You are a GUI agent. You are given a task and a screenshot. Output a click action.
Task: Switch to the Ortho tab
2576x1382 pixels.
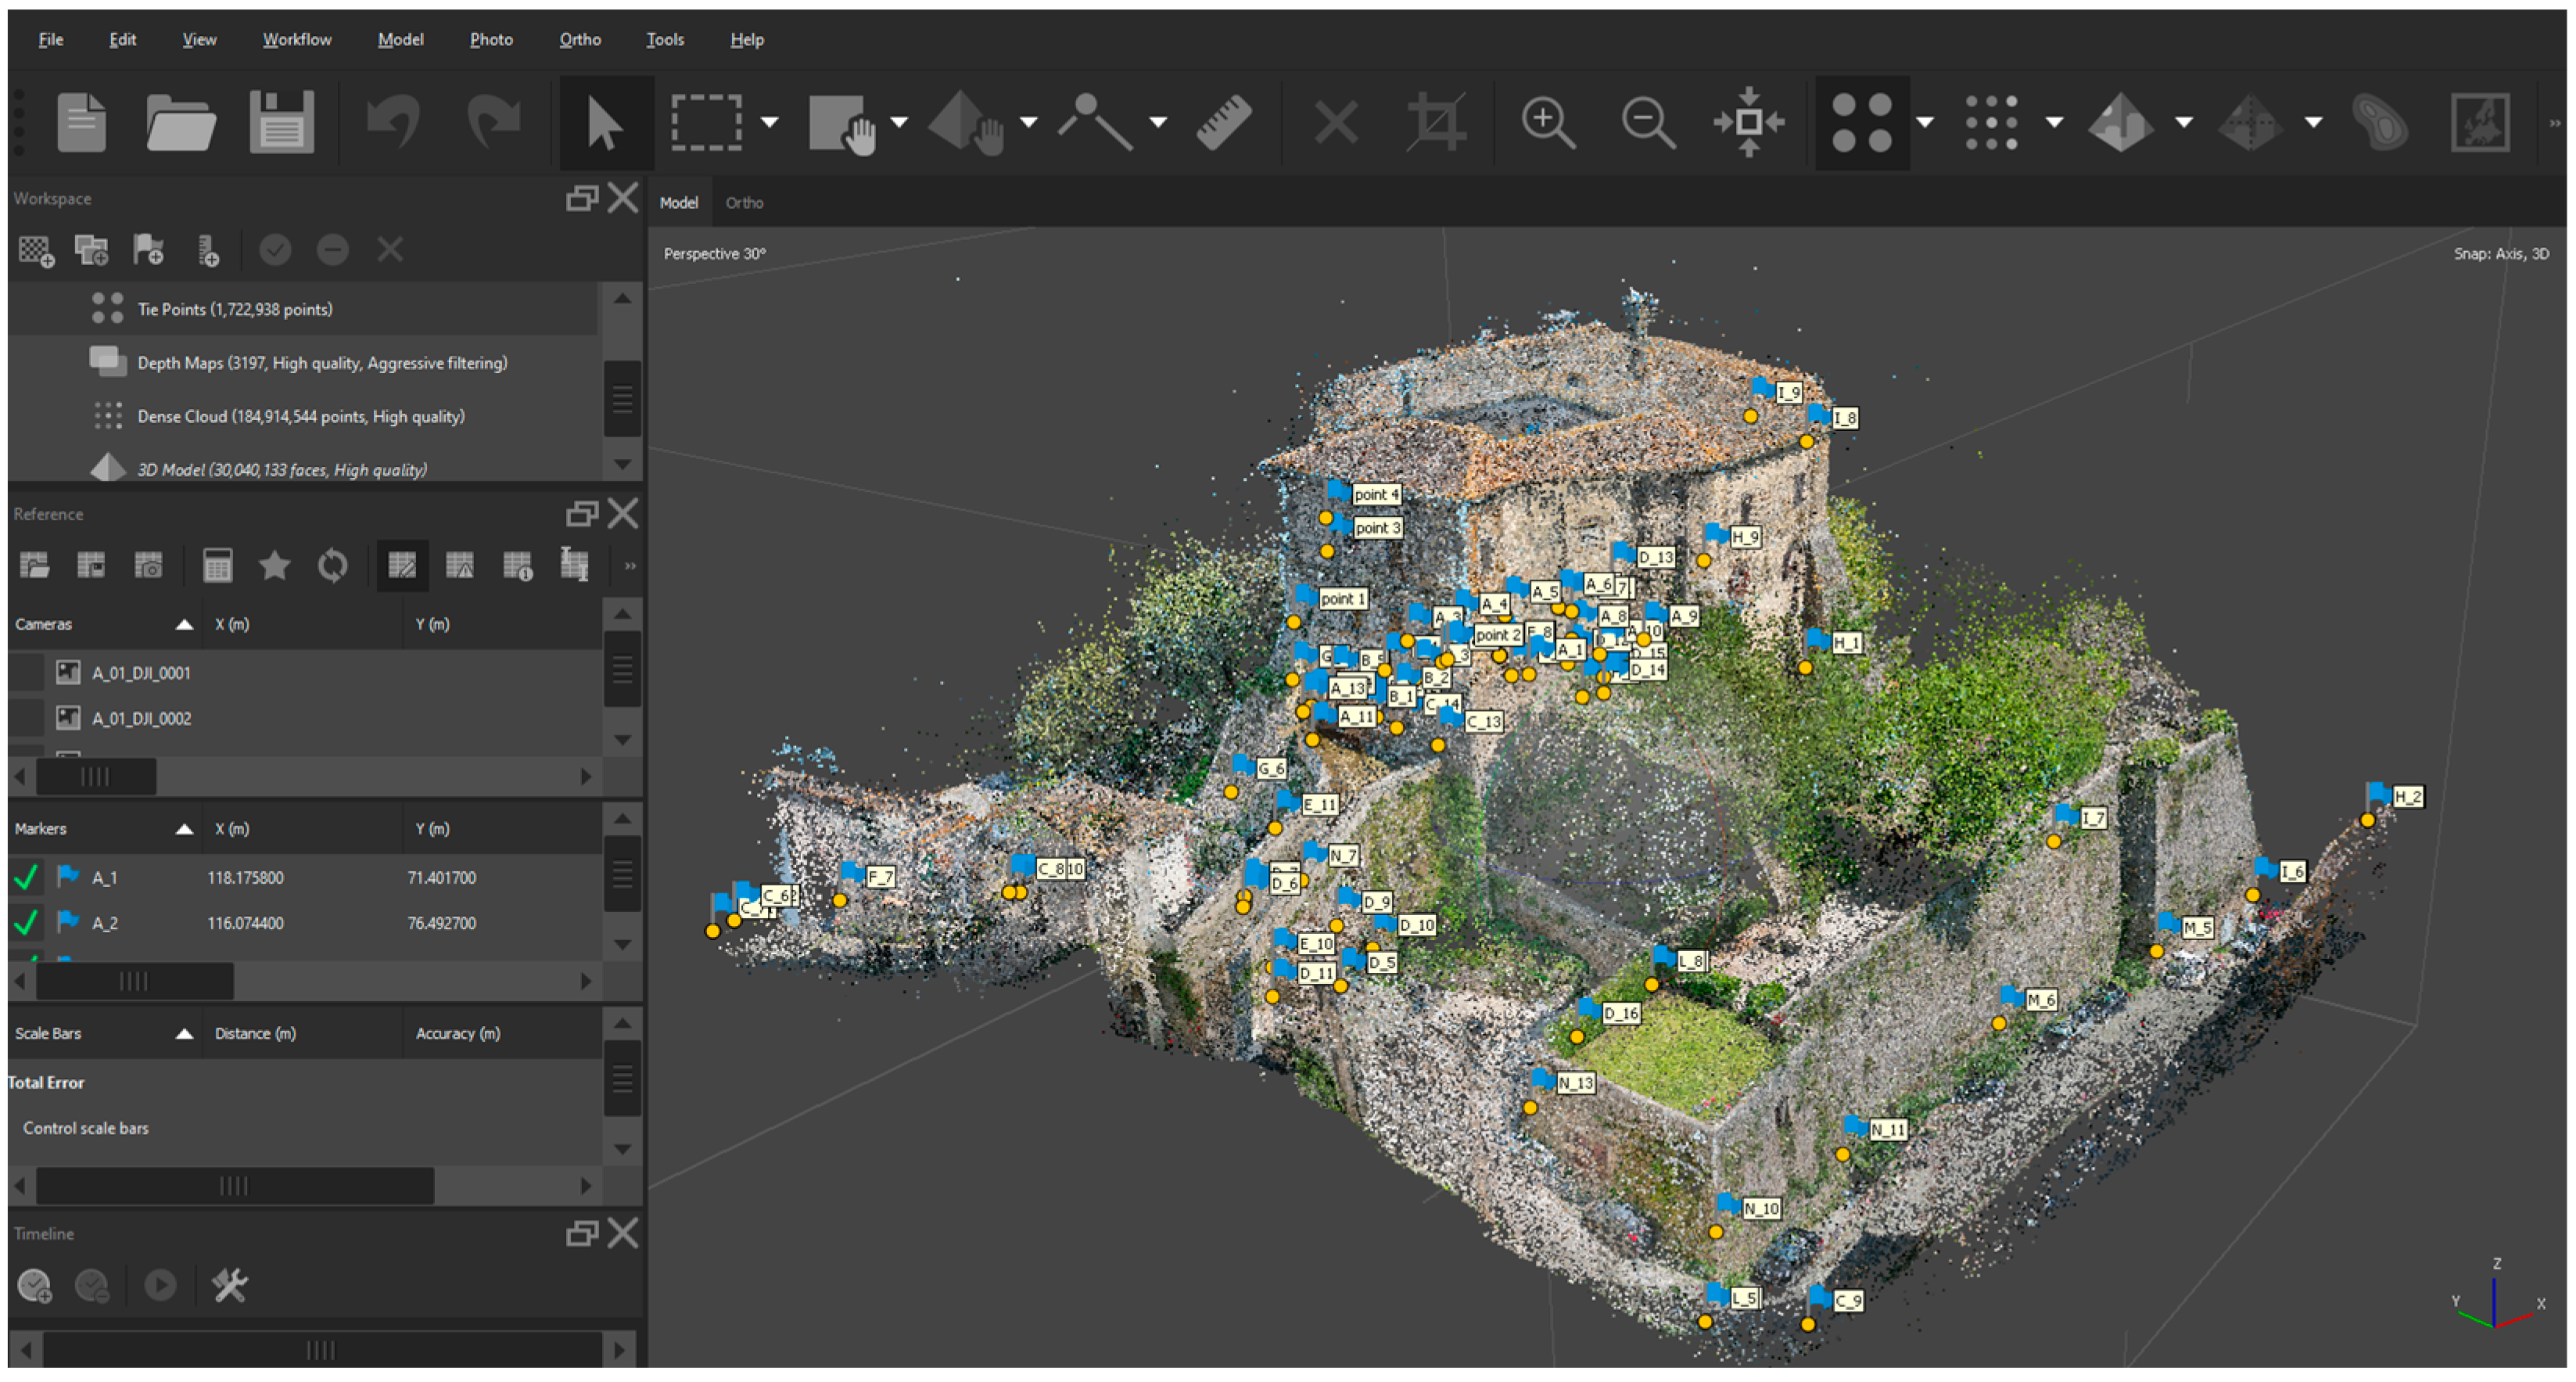(x=744, y=203)
